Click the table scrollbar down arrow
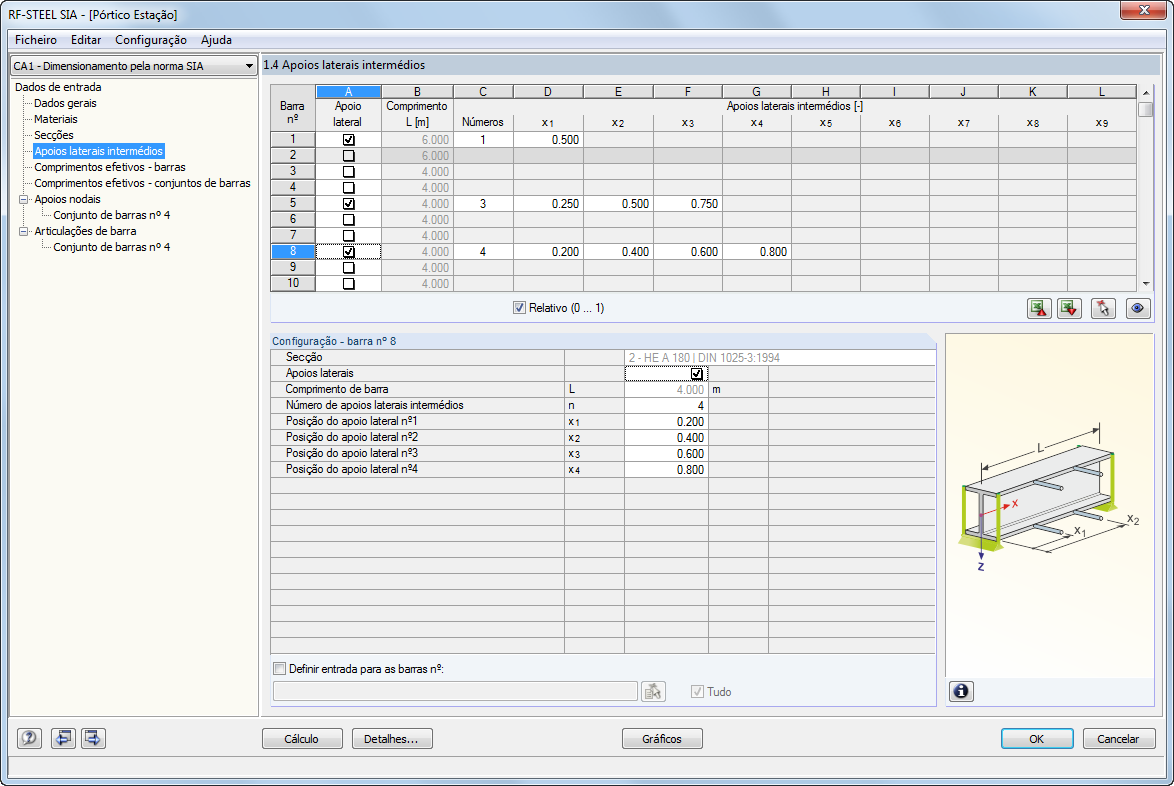Viewport: 1174px width, 786px height. click(1146, 284)
